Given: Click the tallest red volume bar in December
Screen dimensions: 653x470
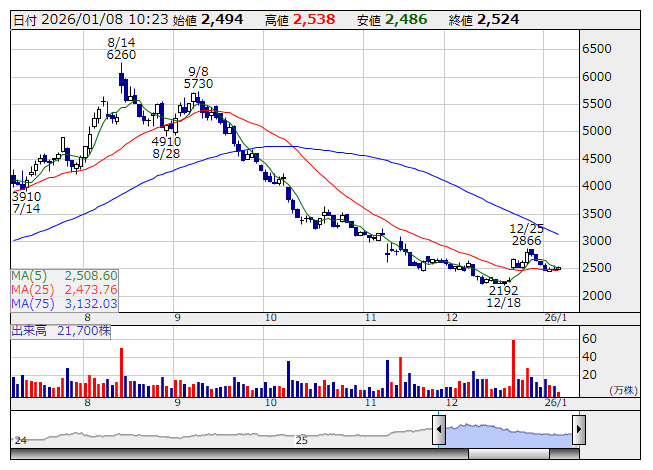Looking at the screenshot, I should click(513, 368).
